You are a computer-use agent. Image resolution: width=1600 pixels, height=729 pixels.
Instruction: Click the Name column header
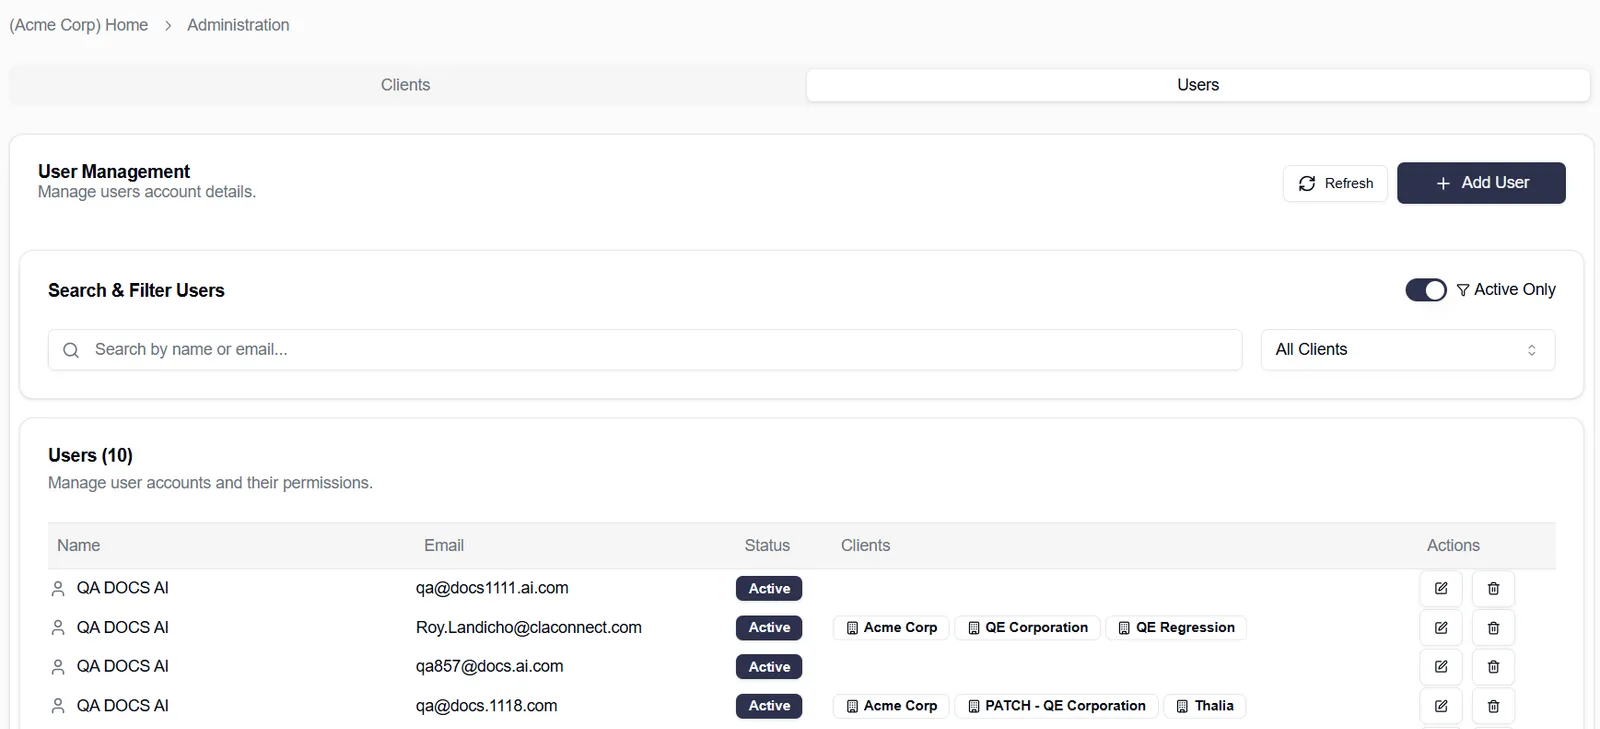(78, 546)
